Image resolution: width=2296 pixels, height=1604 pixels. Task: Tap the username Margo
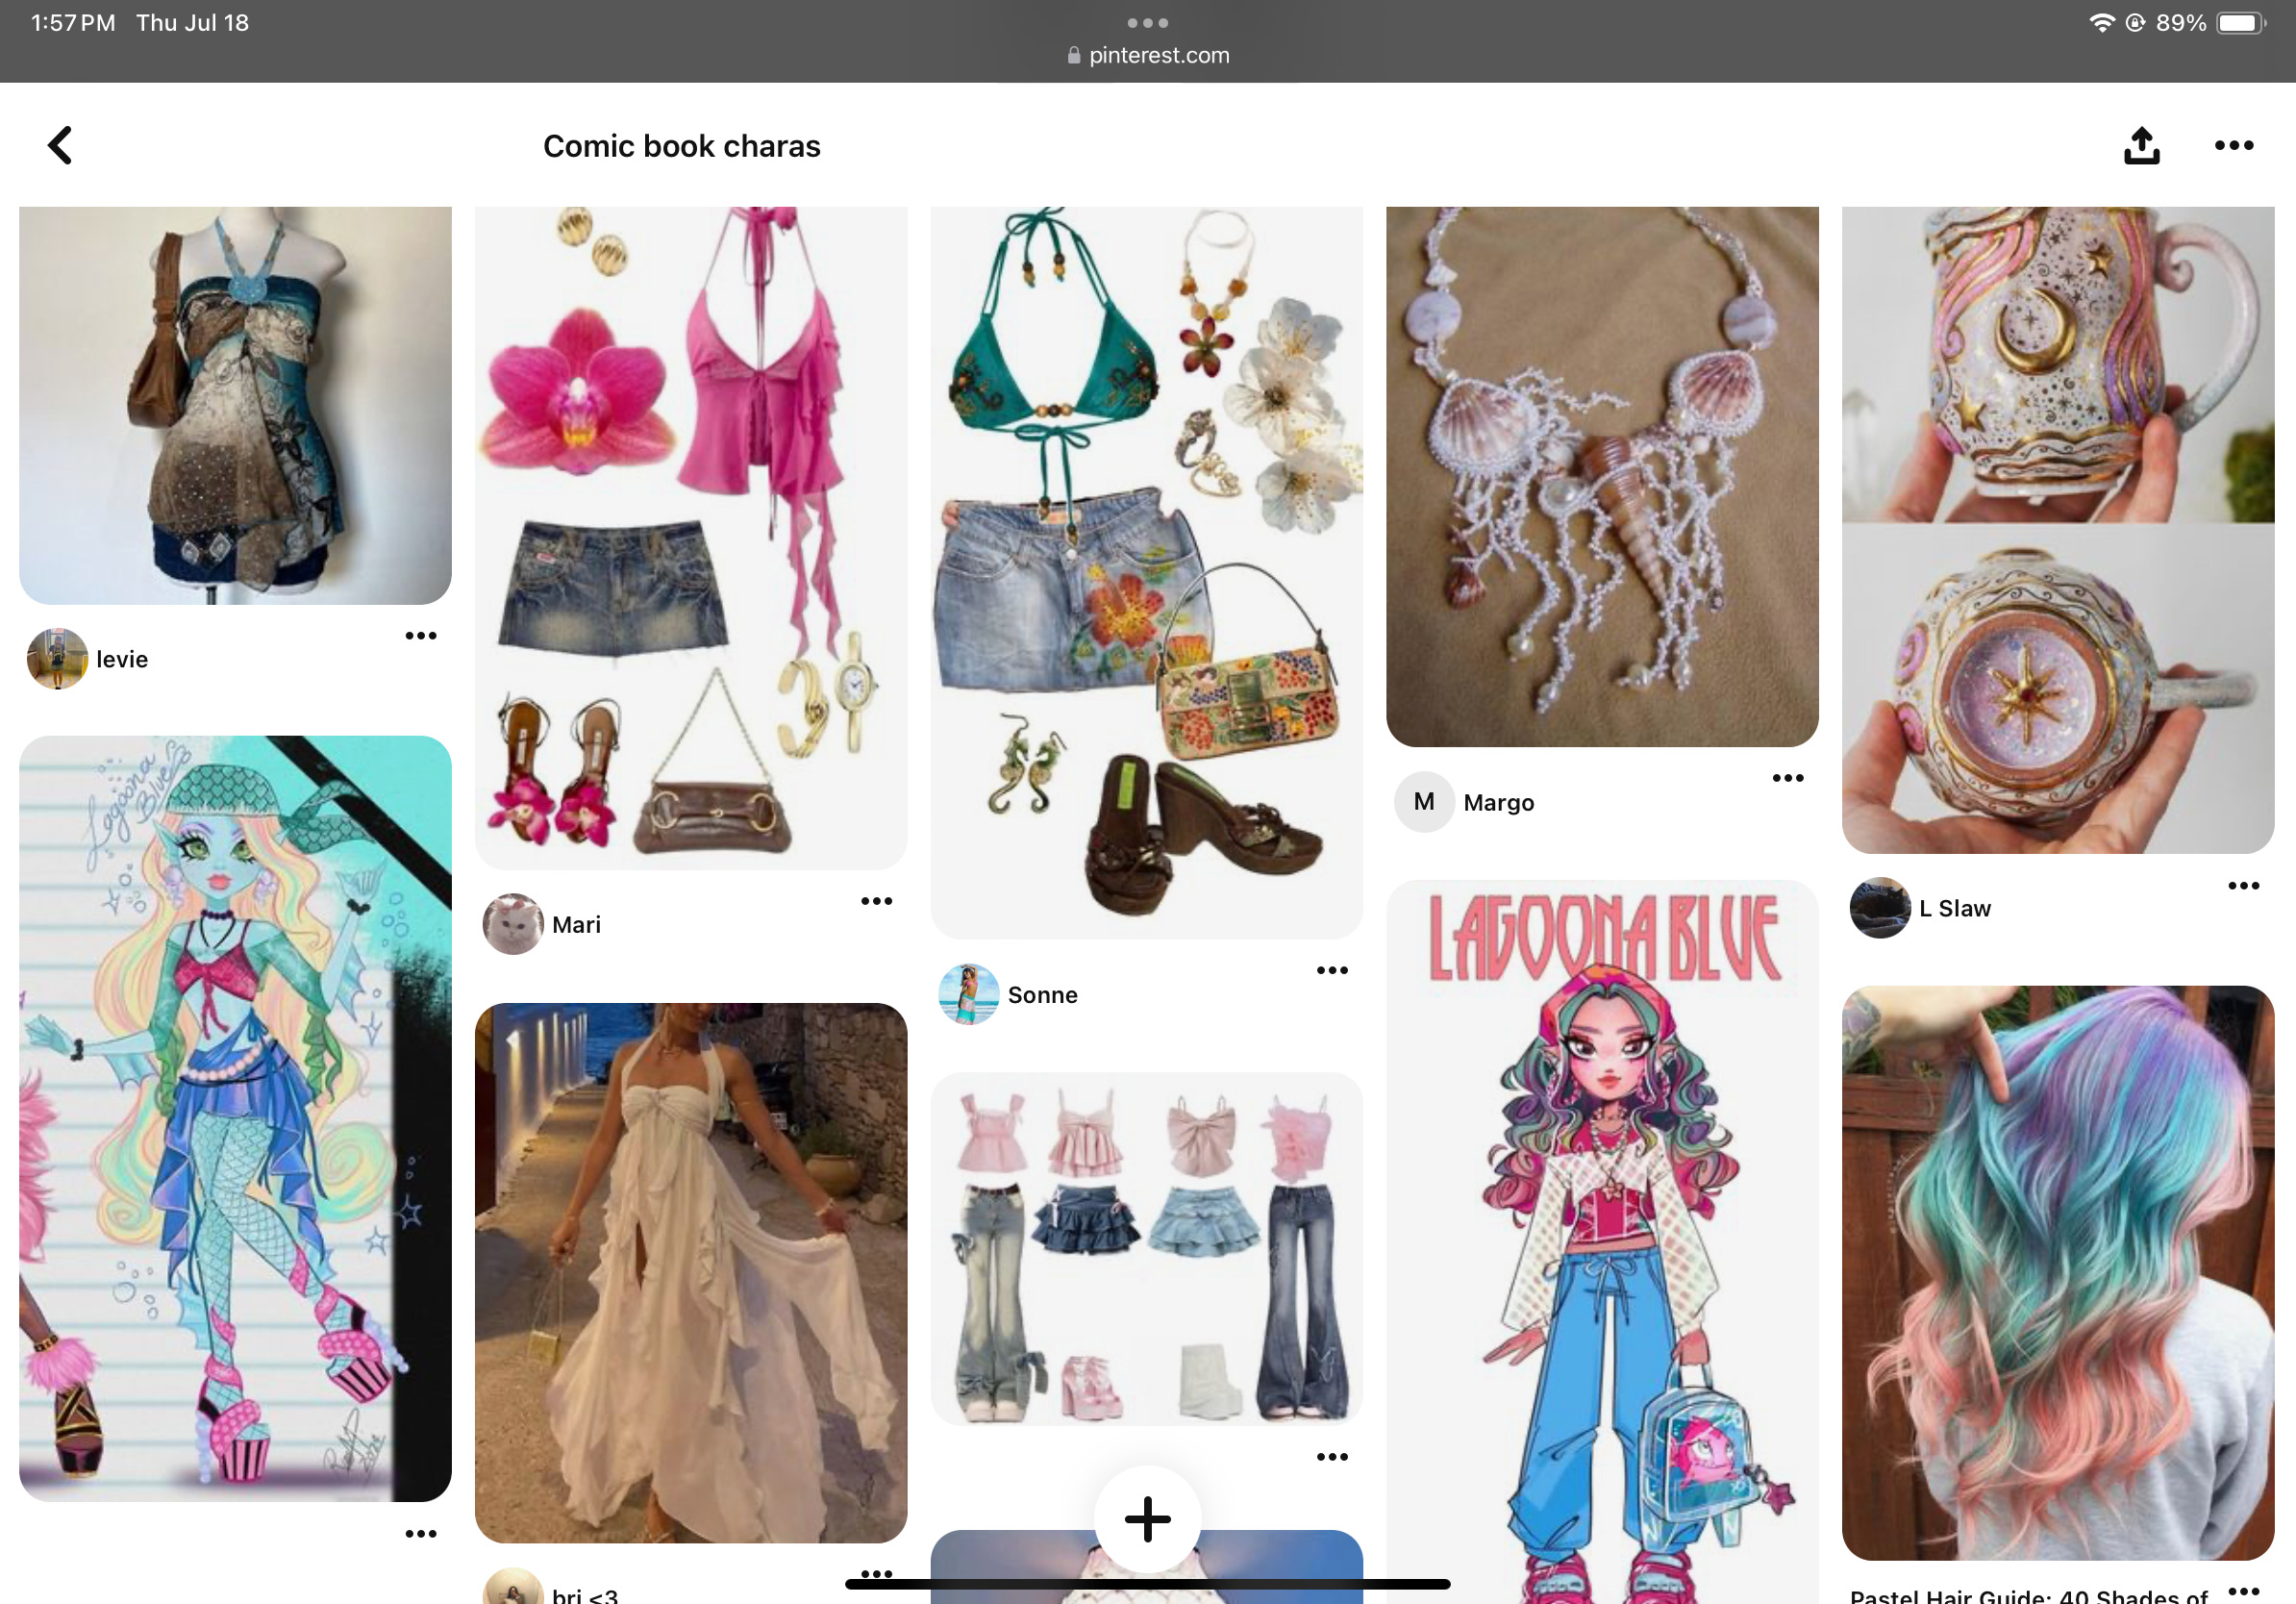pyautogui.click(x=1498, y=802)
